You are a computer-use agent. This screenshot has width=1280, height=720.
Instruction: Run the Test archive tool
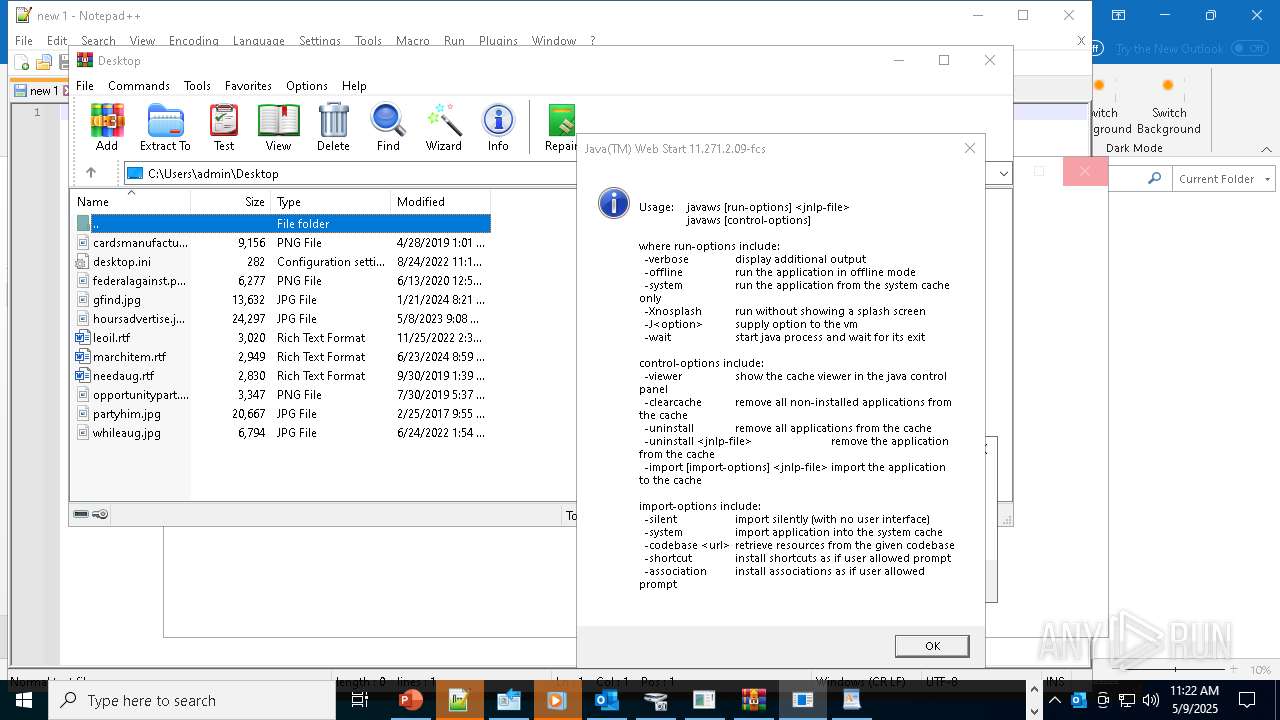224,127
